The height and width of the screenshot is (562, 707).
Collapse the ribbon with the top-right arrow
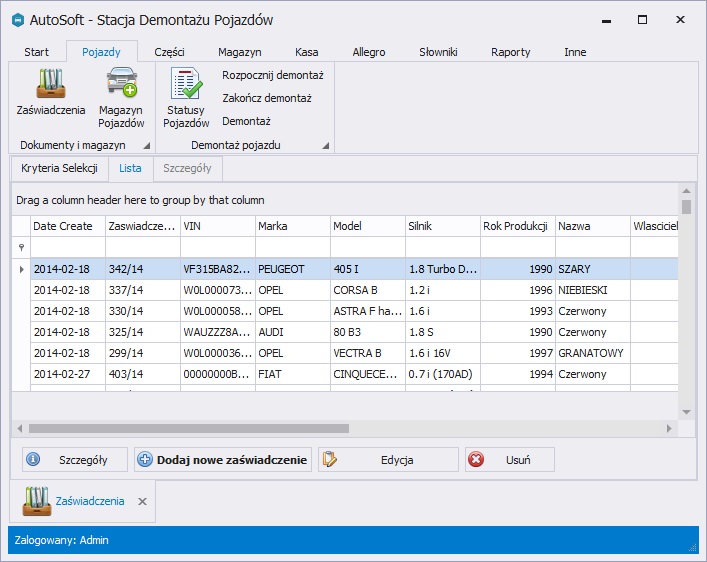[x=692, y=52]
